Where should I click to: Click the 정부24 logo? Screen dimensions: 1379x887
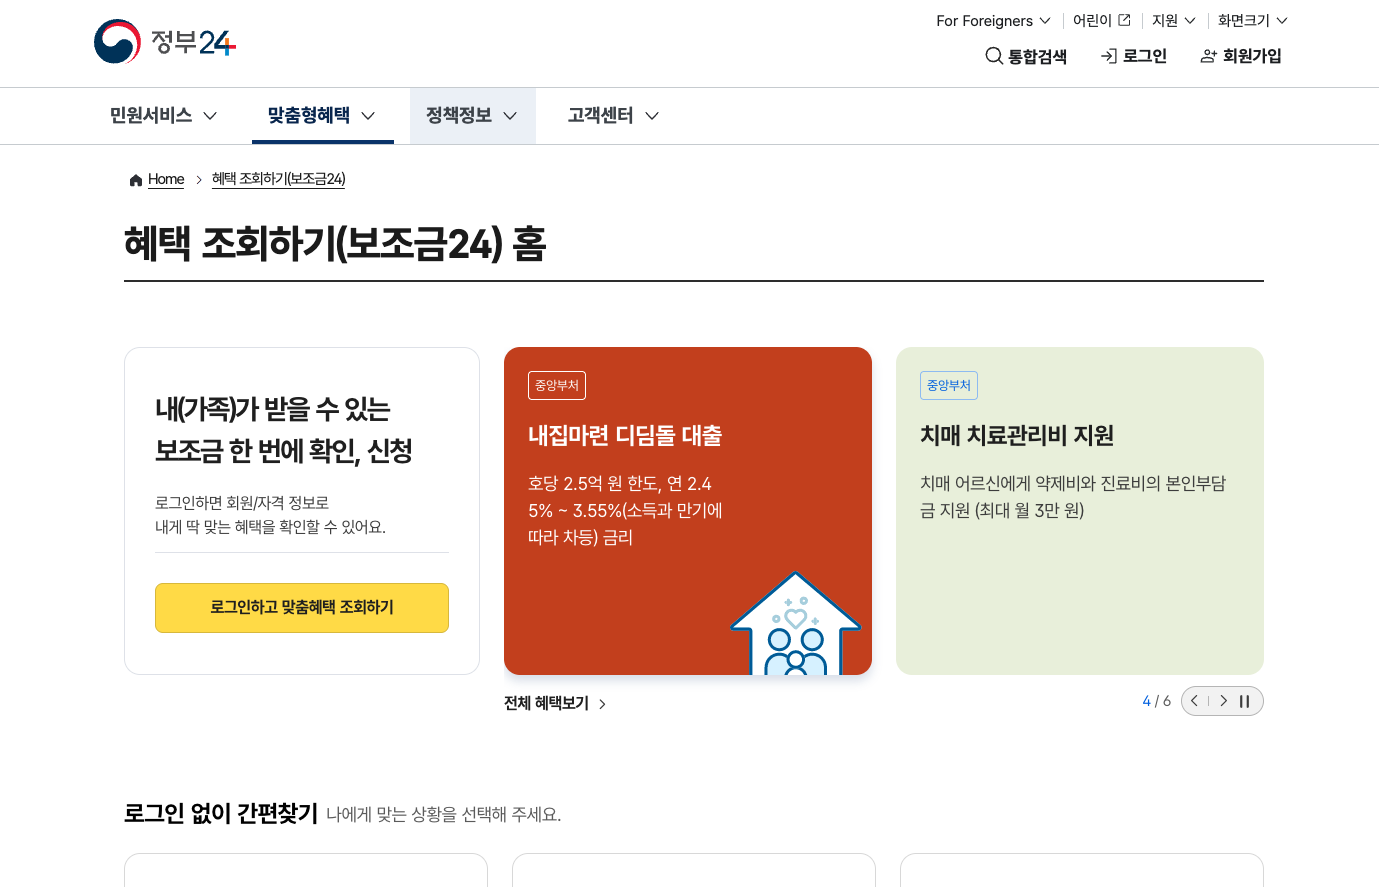tap(165, 42)
